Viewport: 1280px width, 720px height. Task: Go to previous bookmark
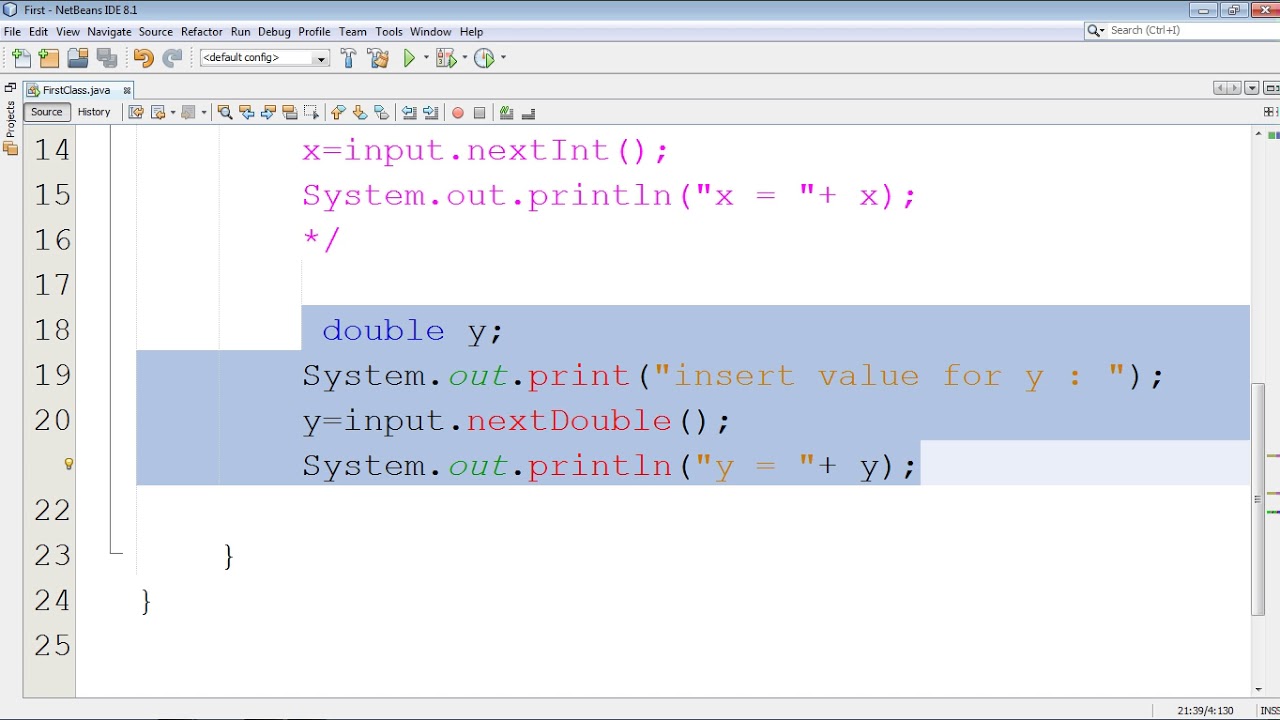(x=338, y=113)
